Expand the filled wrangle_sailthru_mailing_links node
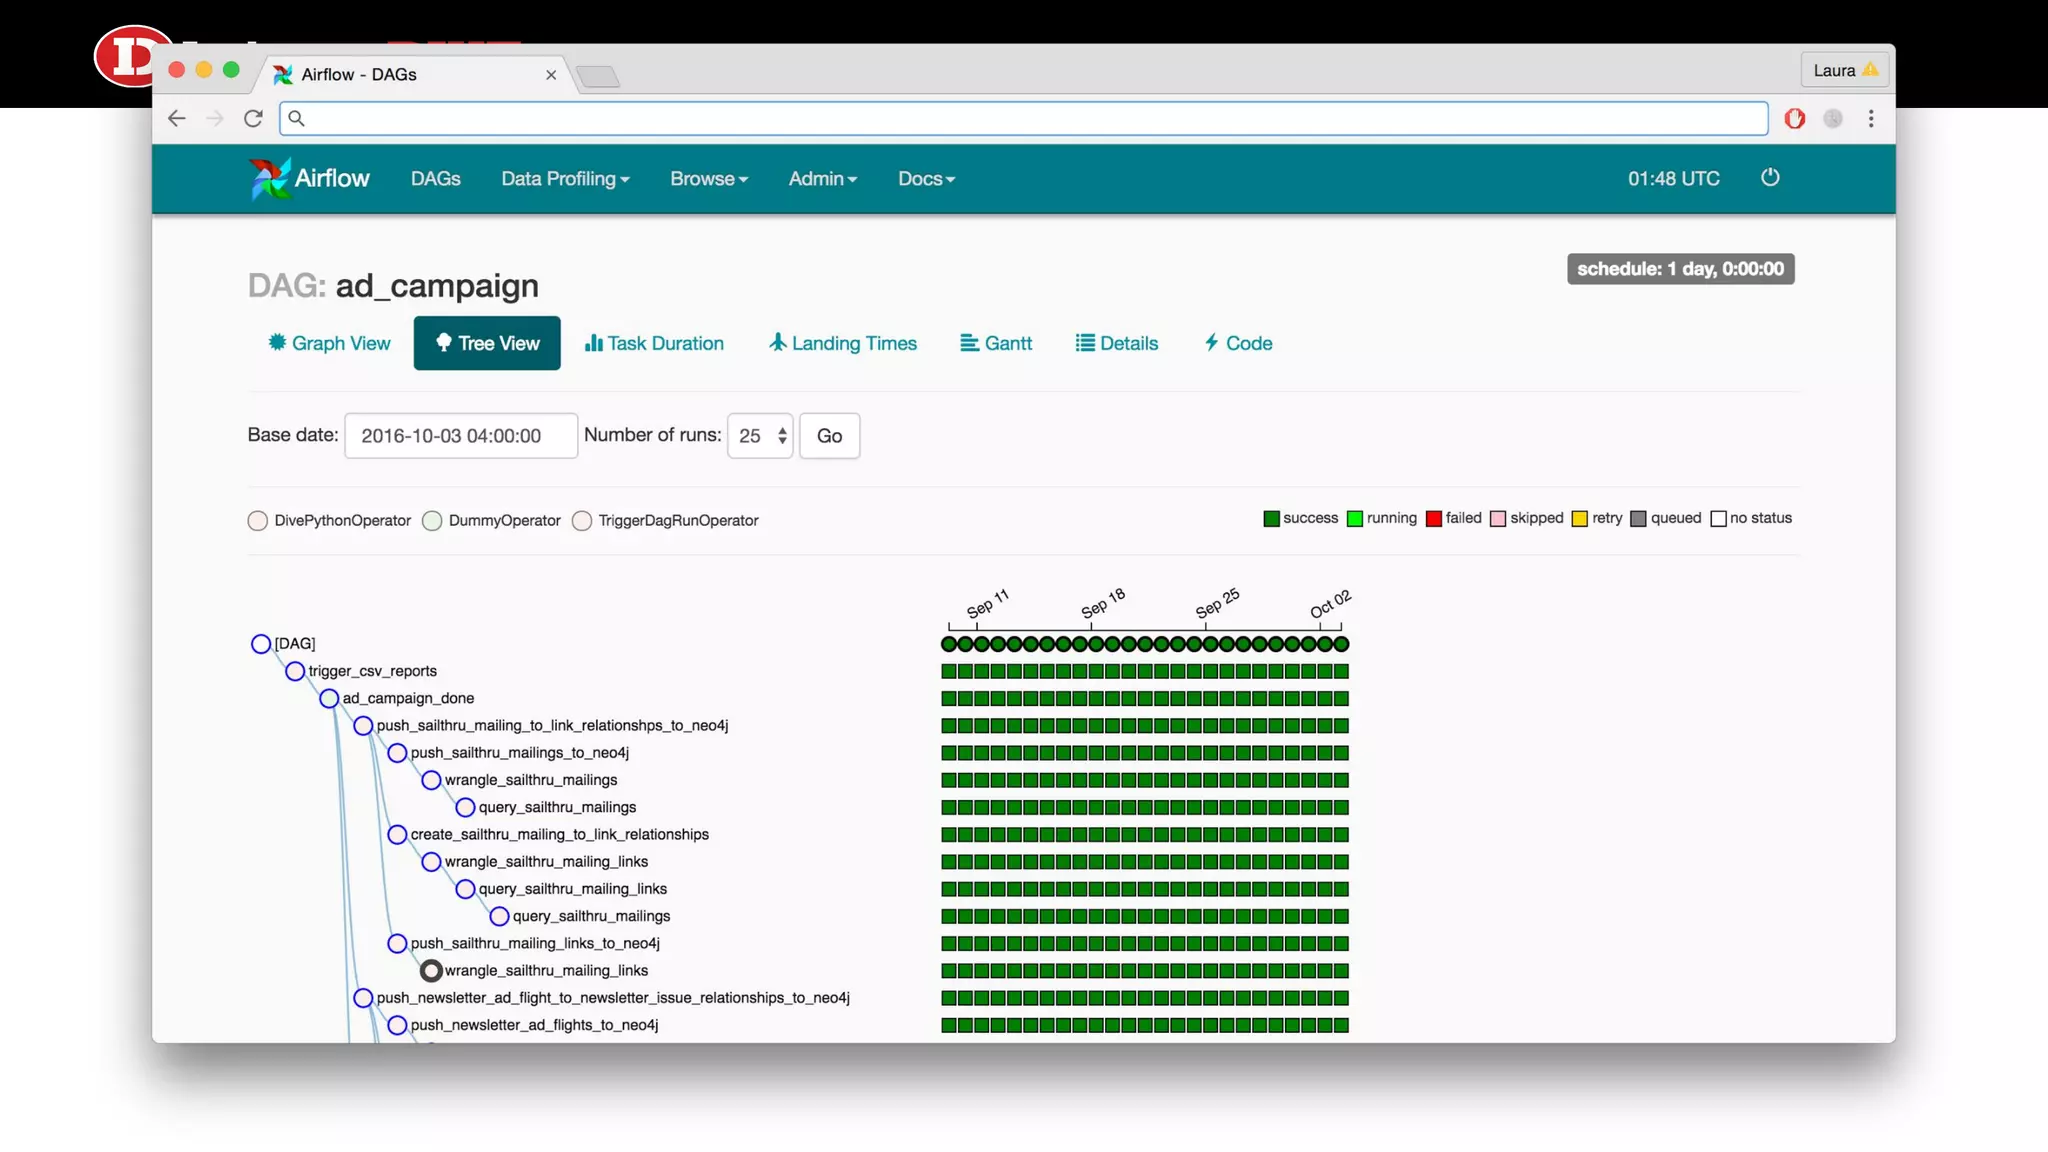2048x1152 pixels. [x=431, y=970]
